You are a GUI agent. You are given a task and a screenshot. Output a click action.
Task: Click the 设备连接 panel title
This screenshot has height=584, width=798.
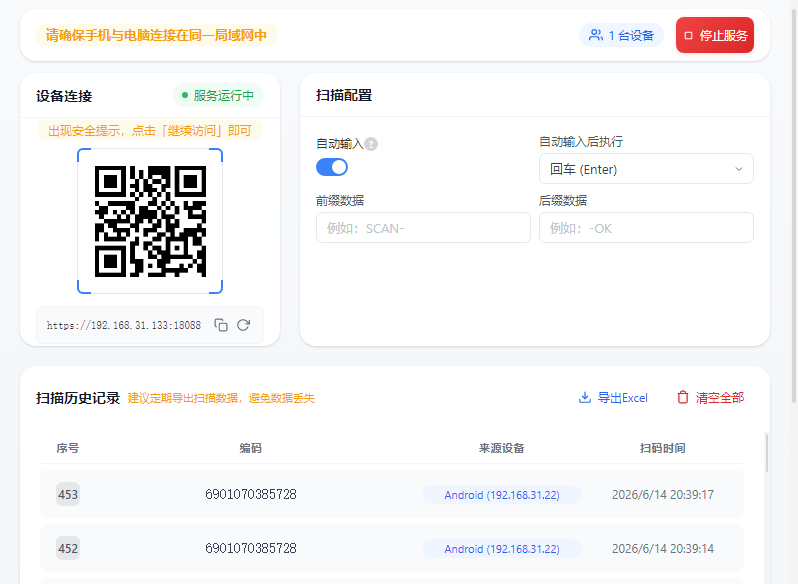[64, 96]
